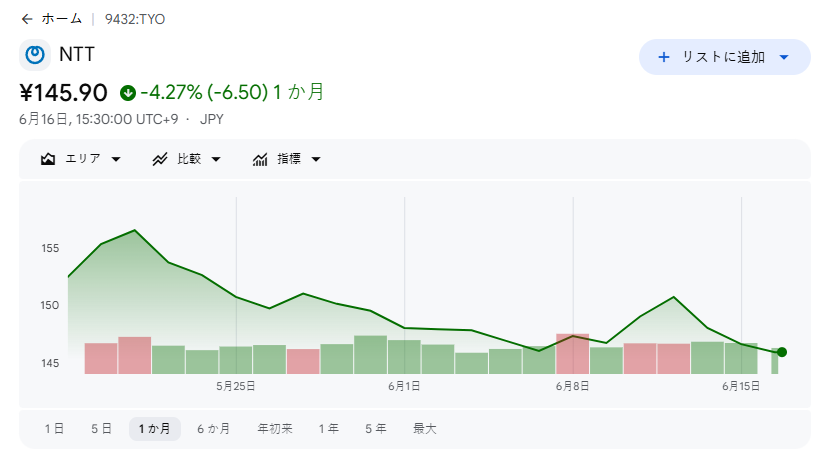
Task: Click the 5月25日 axis label
Action: (x=236, y=386)
